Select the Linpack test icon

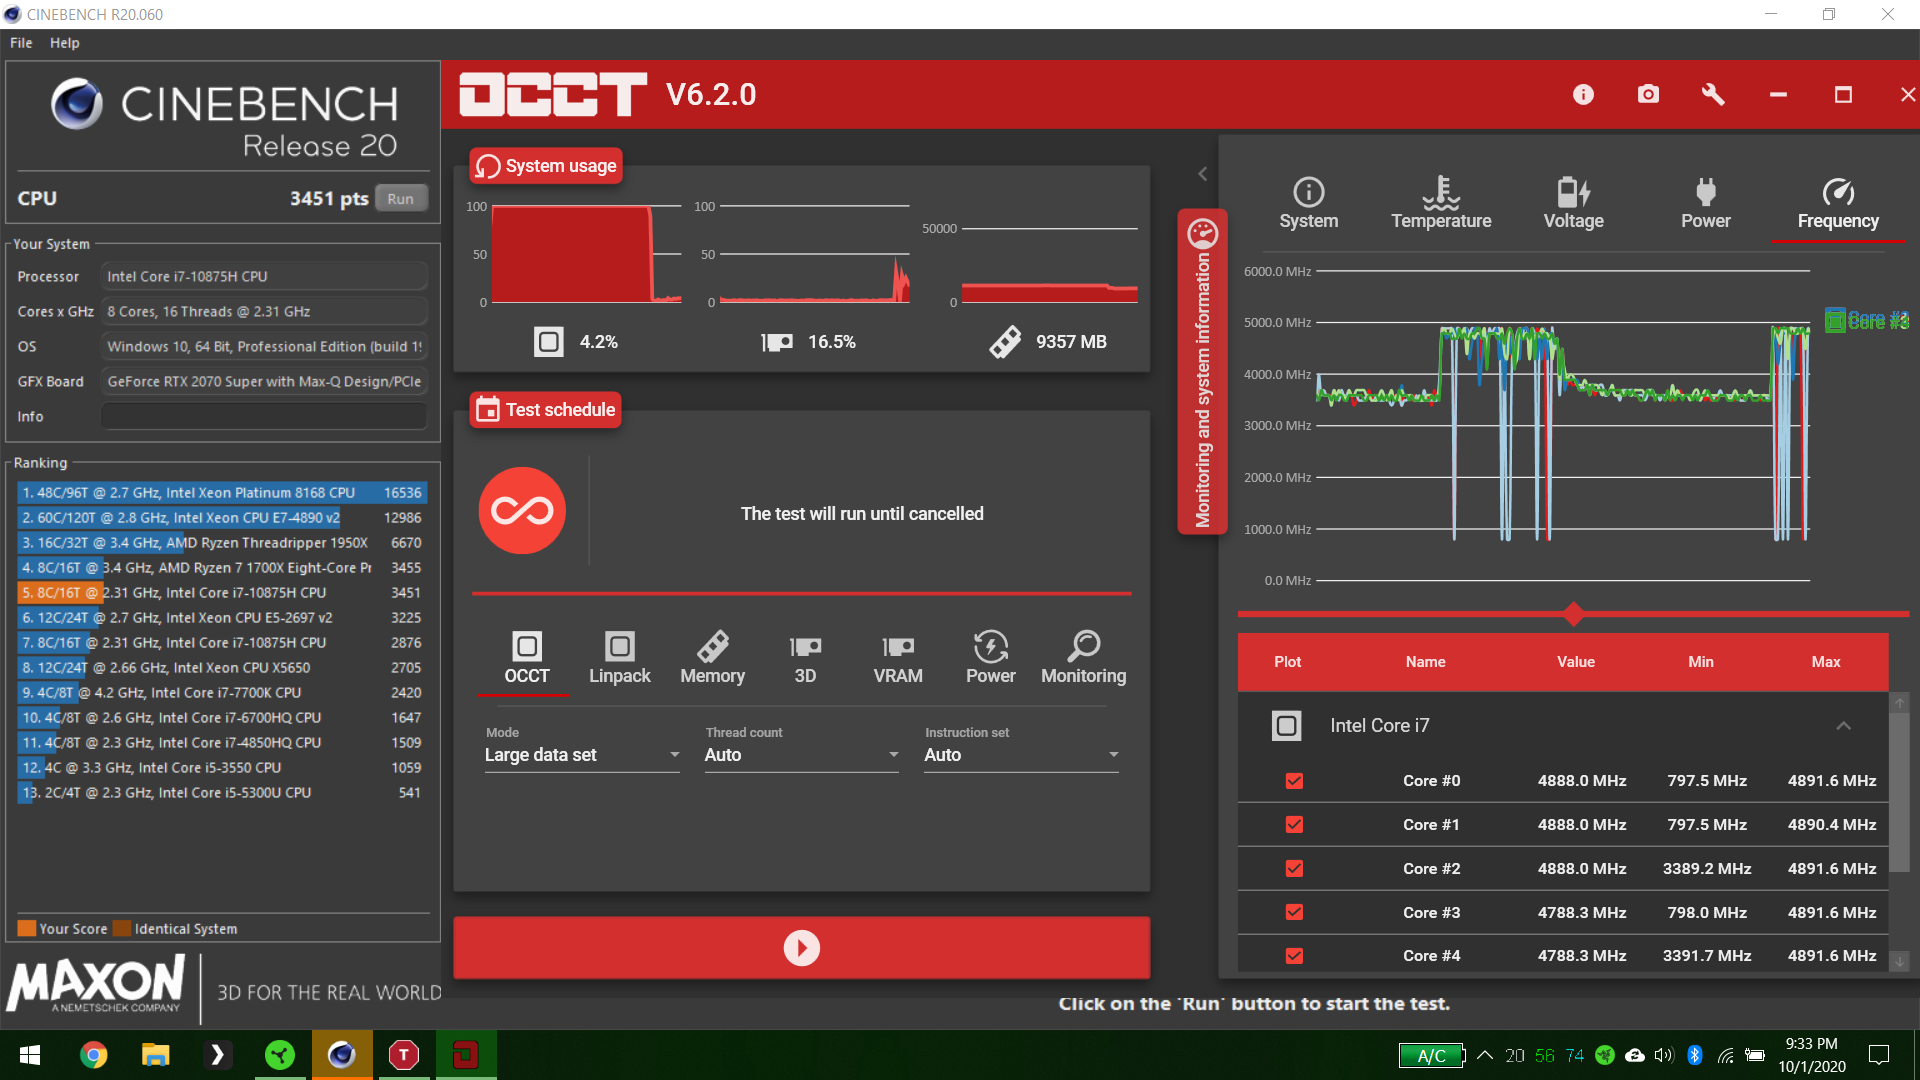(619, 657)
